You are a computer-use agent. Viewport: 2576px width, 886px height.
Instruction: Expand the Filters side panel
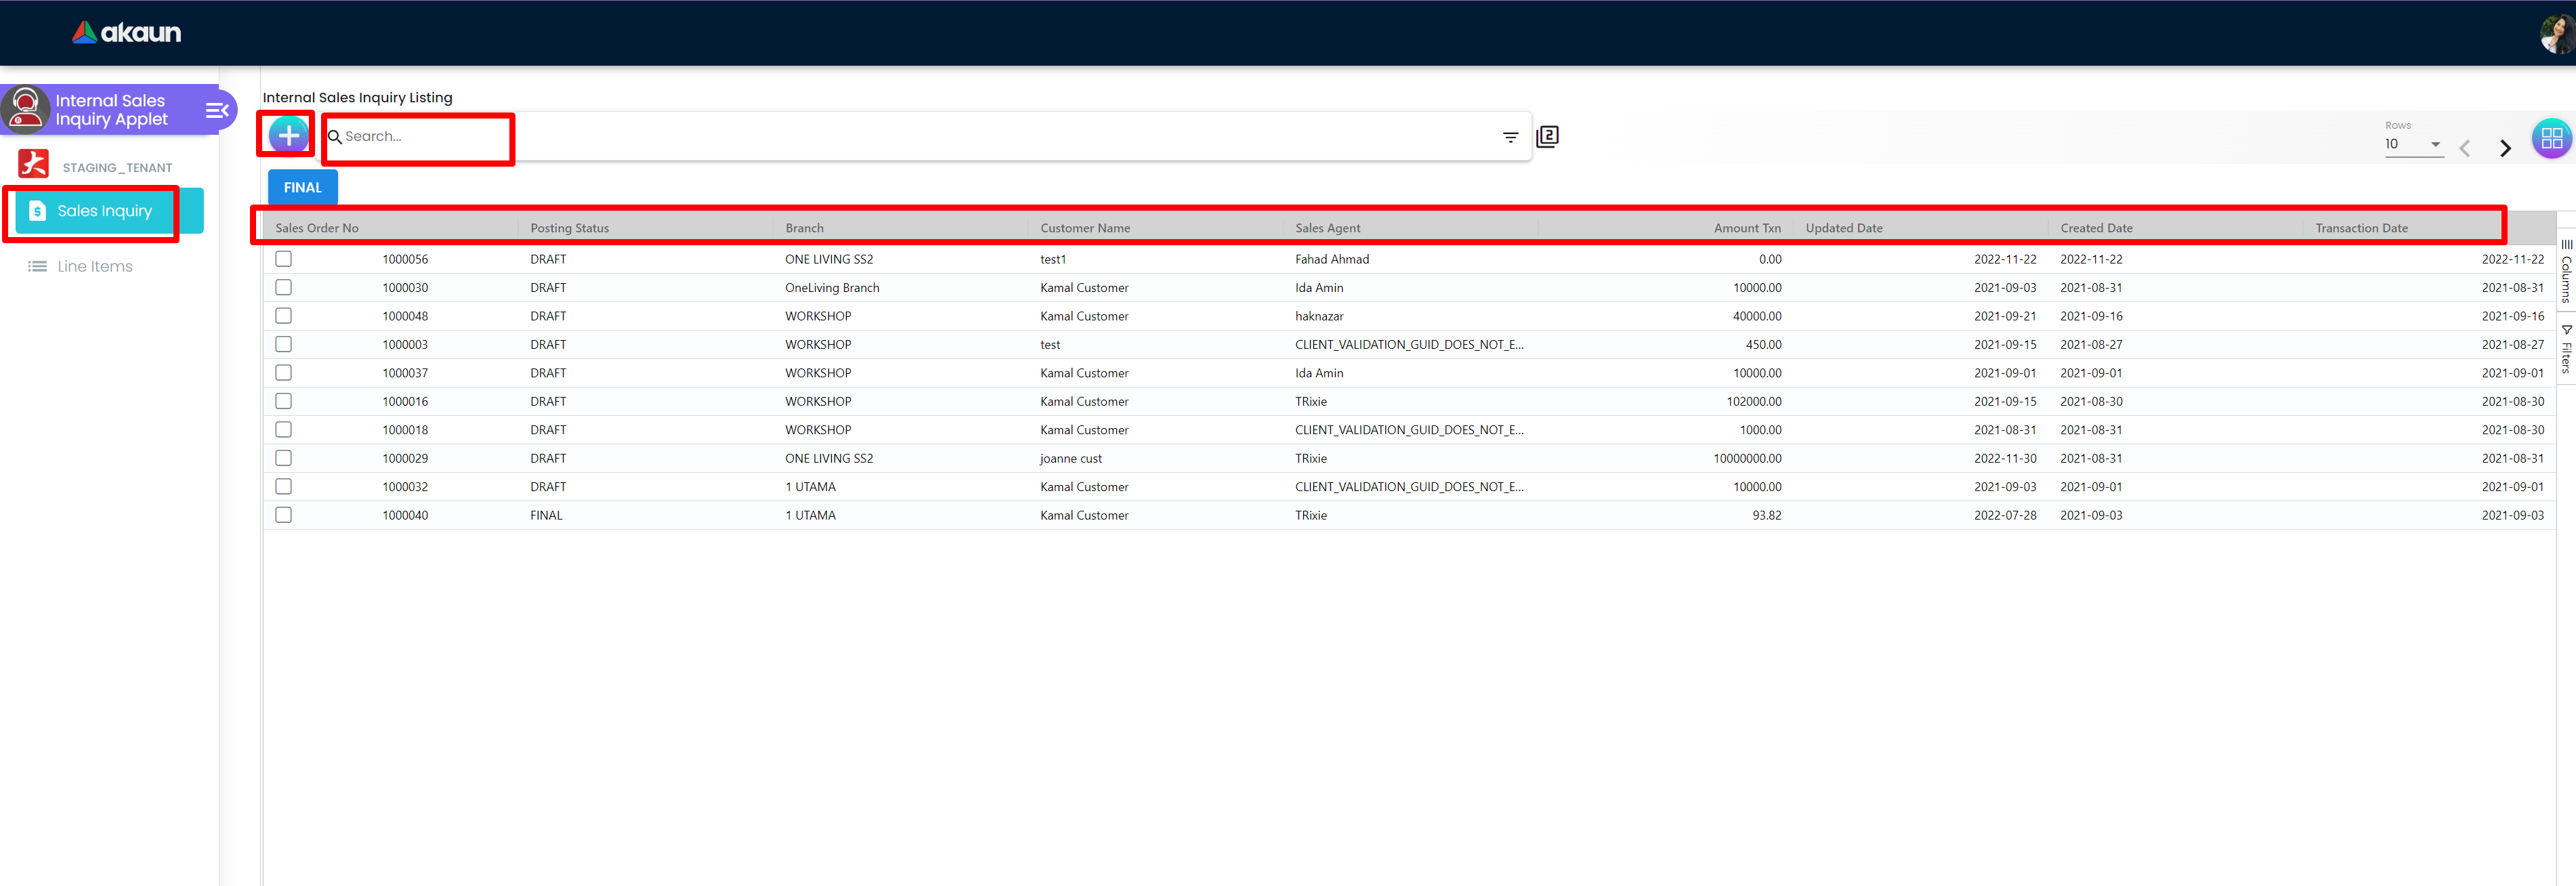2566,349
